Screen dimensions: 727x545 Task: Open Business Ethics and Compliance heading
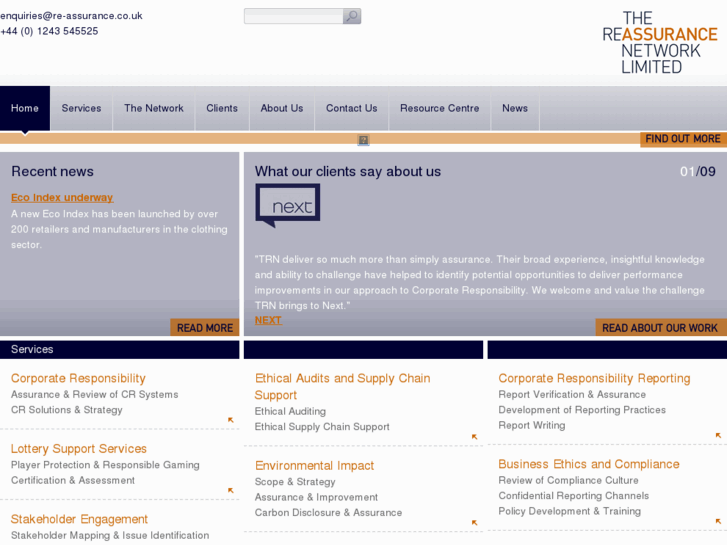click(589, 464)
